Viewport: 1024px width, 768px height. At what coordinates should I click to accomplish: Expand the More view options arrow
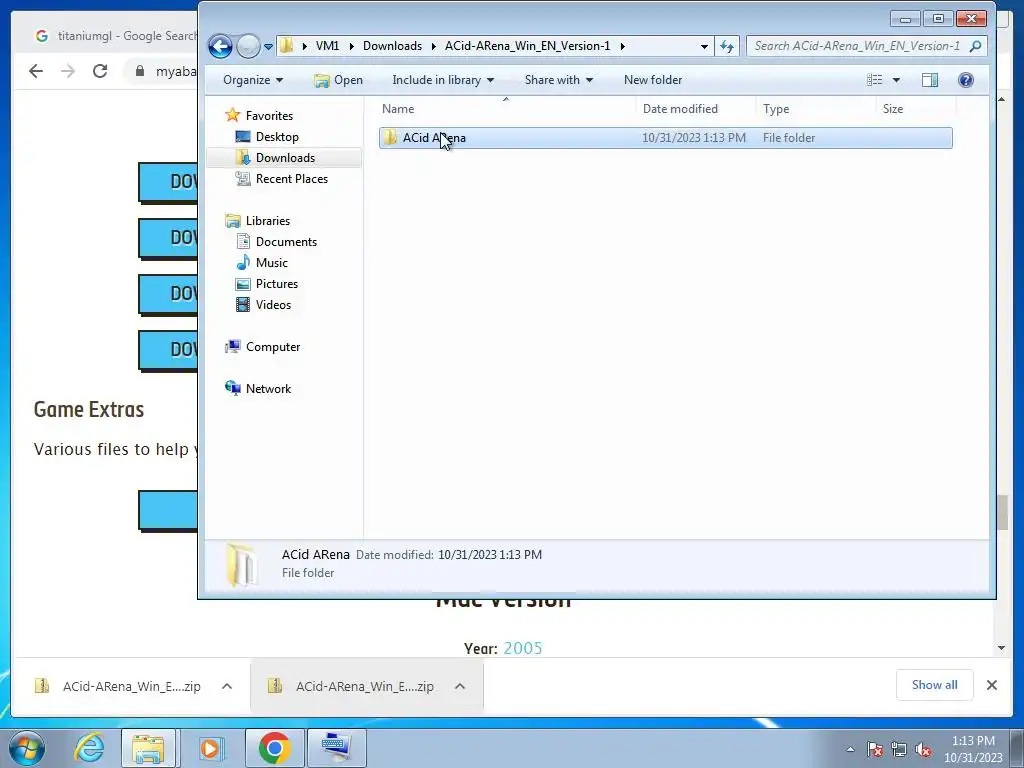[896, 80]
